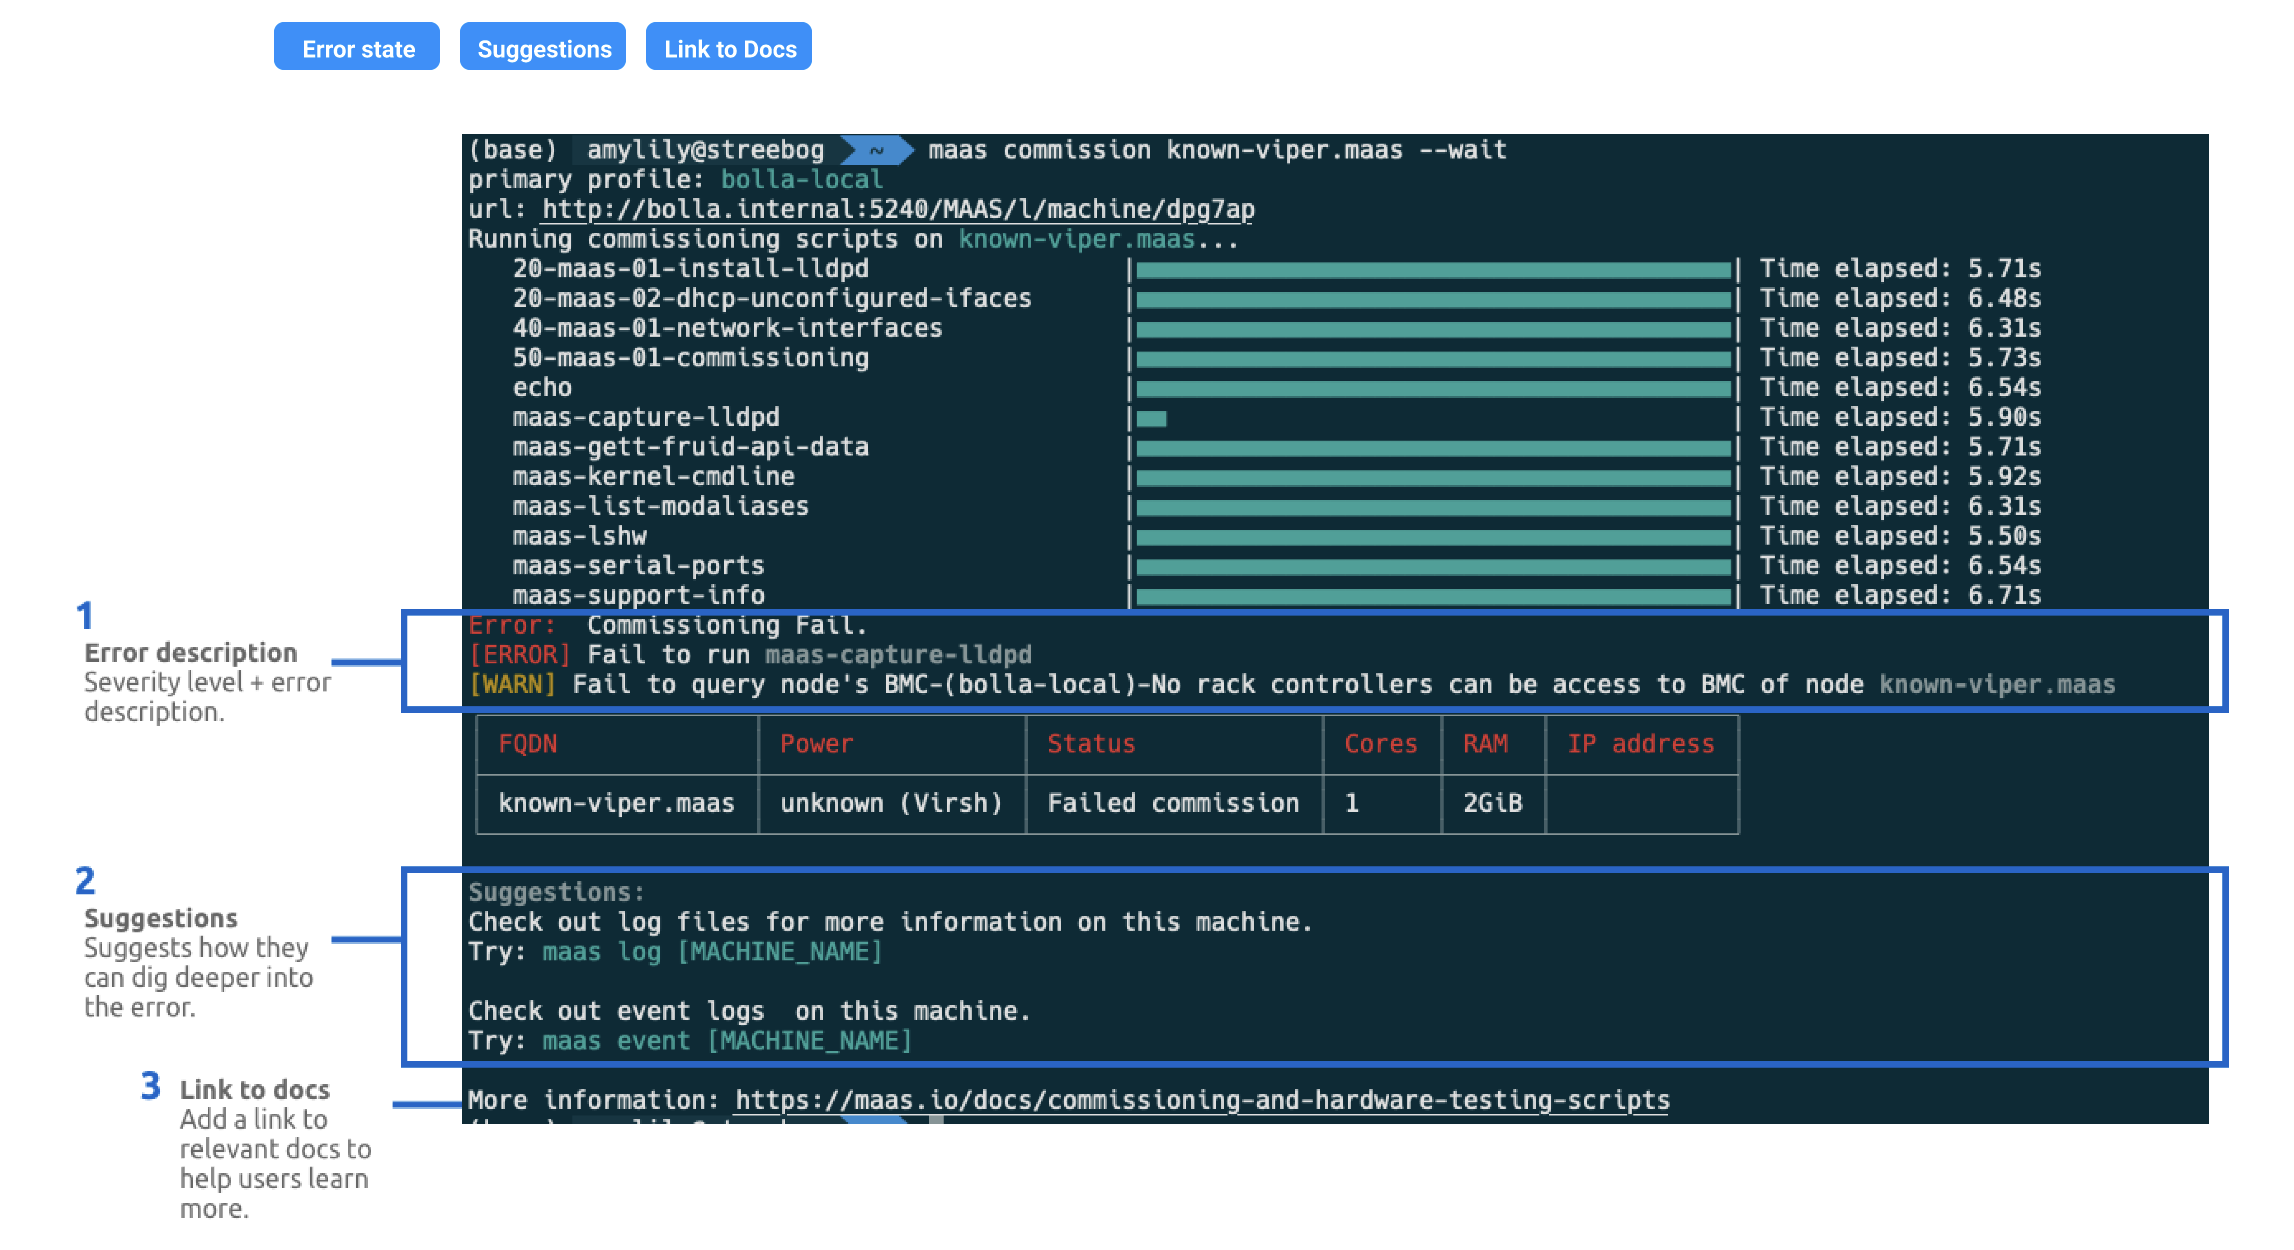Click the maas-lshw script name
This screenshot has width=2294, height=1250.
(x=580, y=537)
